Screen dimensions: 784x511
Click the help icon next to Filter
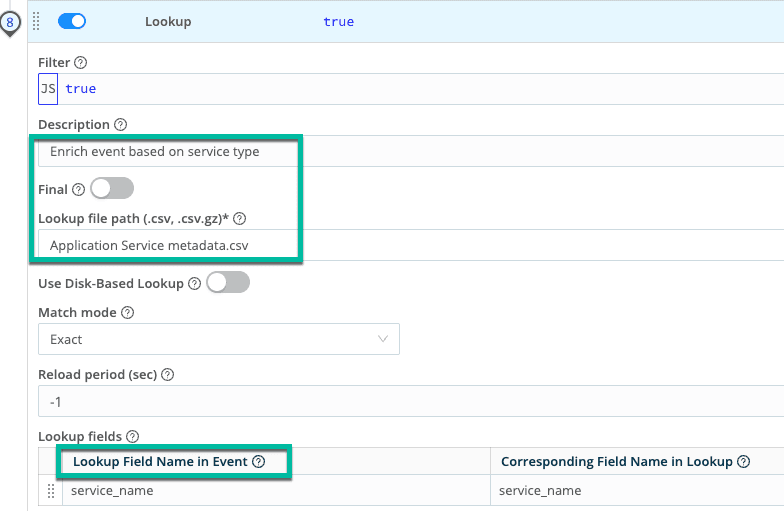[81, 62]
